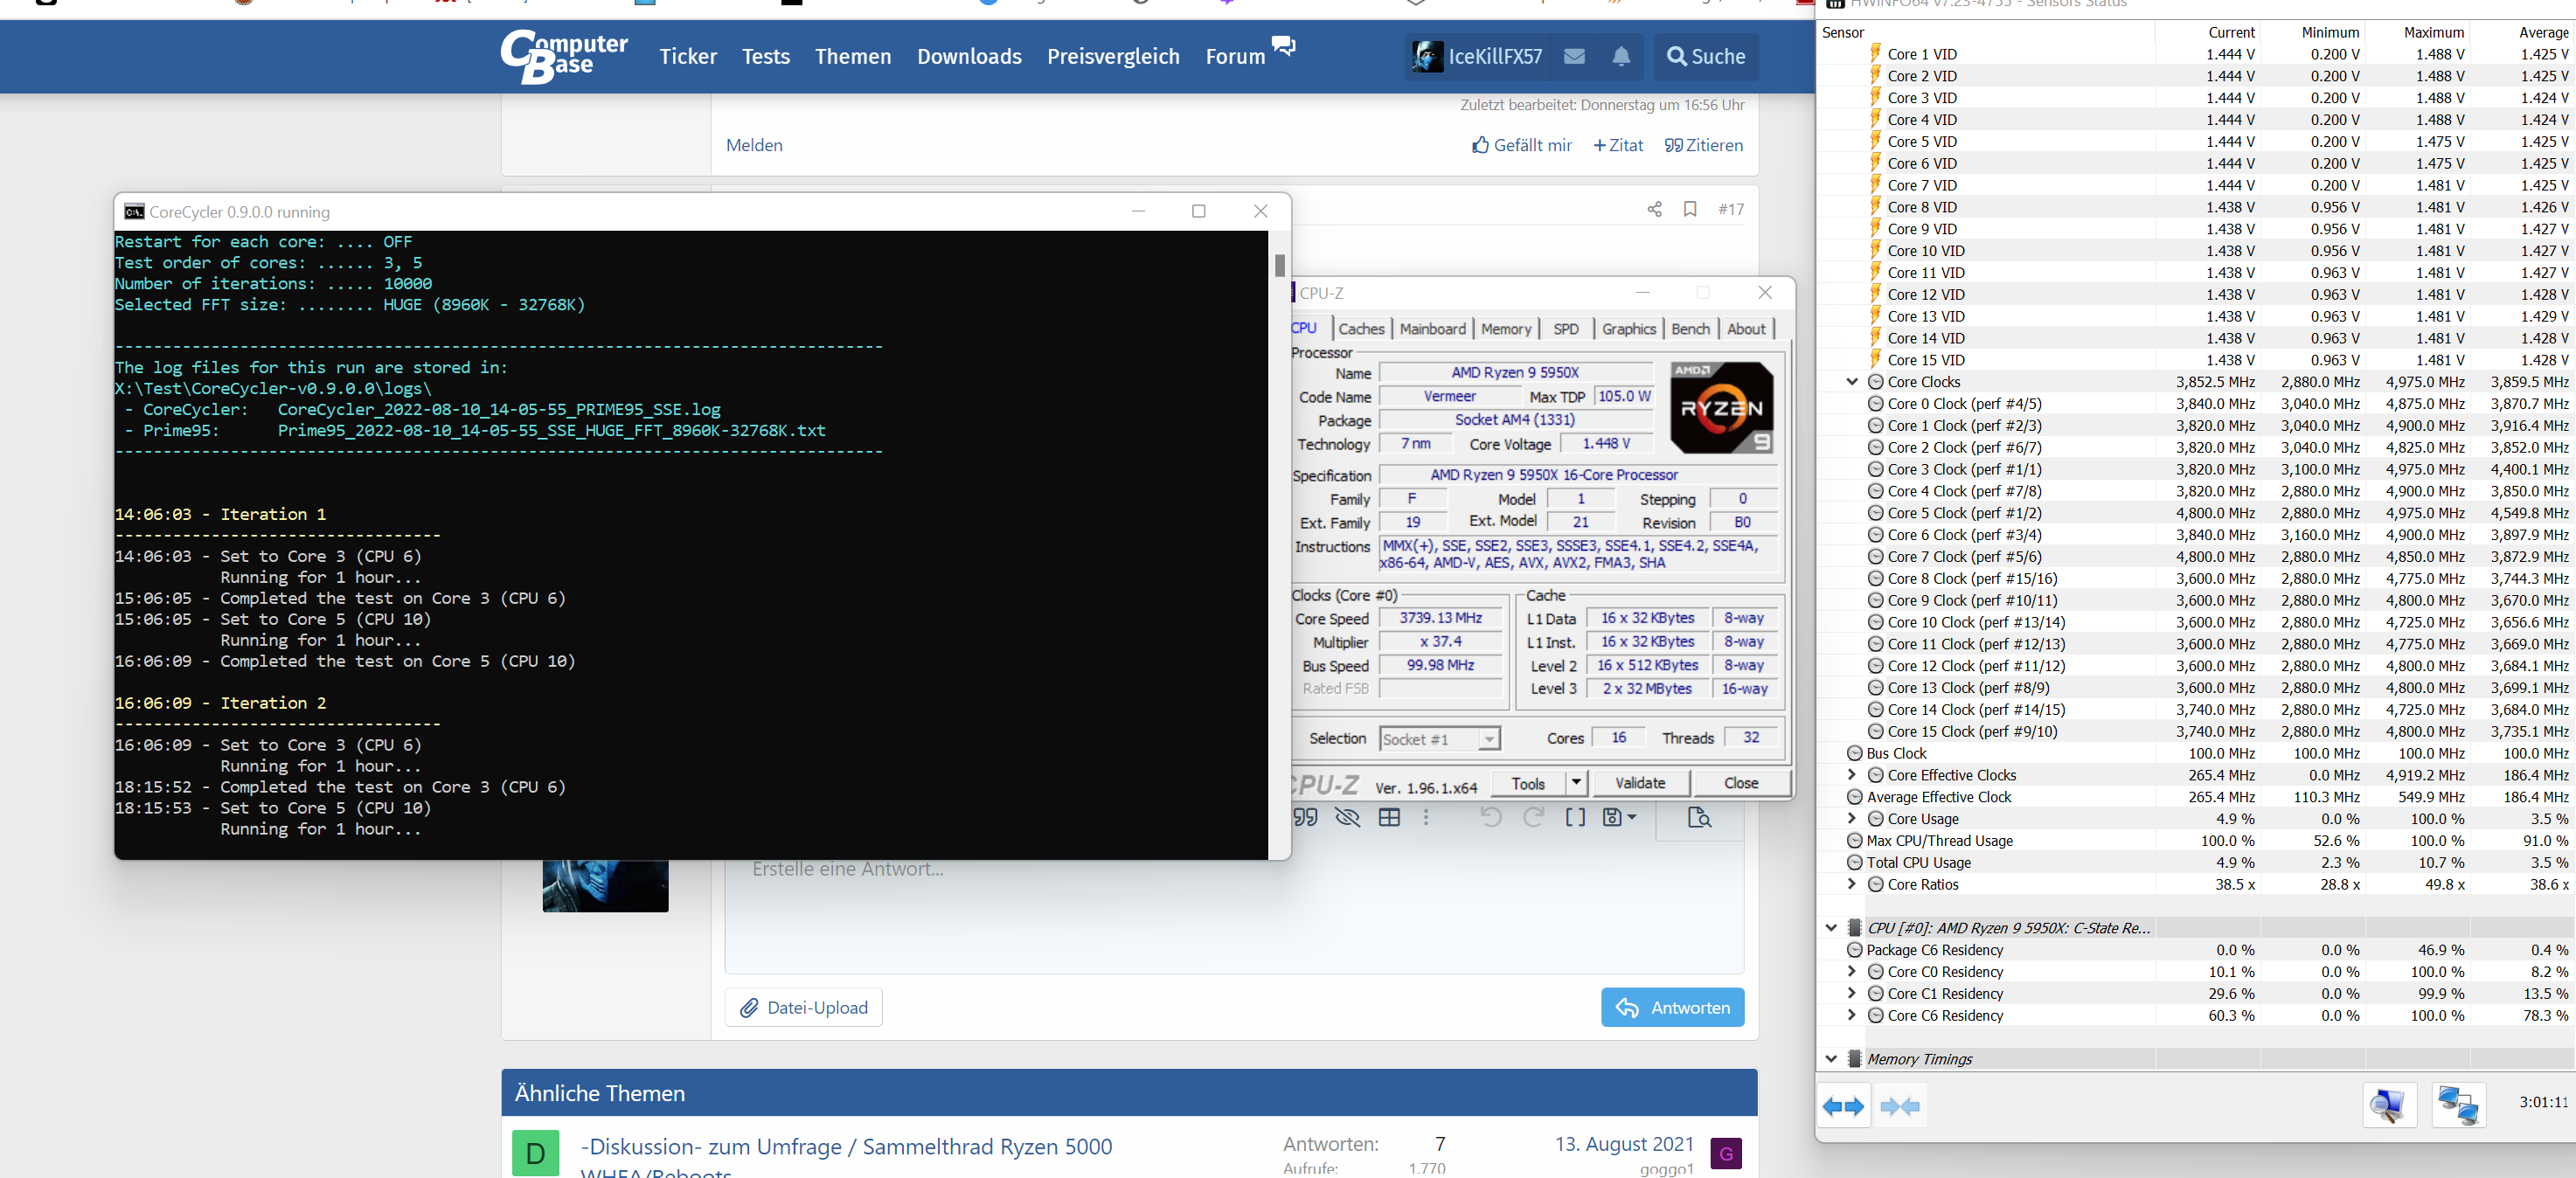
Task: Collapse the CPU C-State Residency section
Action: 1831,928
